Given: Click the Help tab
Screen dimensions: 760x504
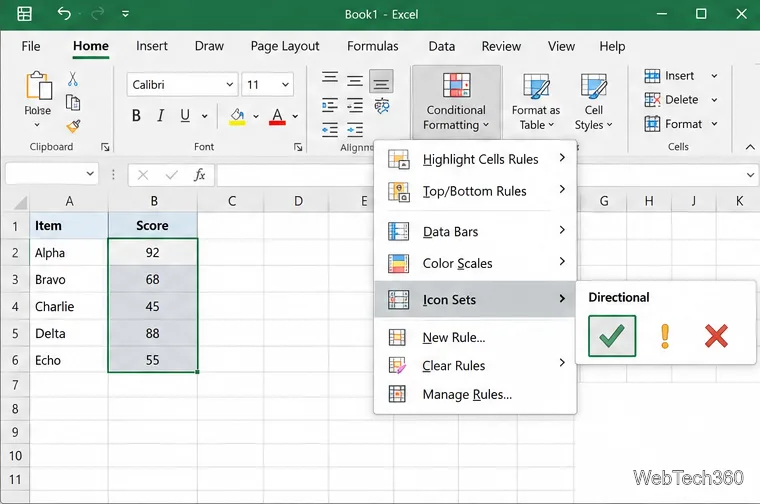Looking at the screenshot, I should (612, 46).
